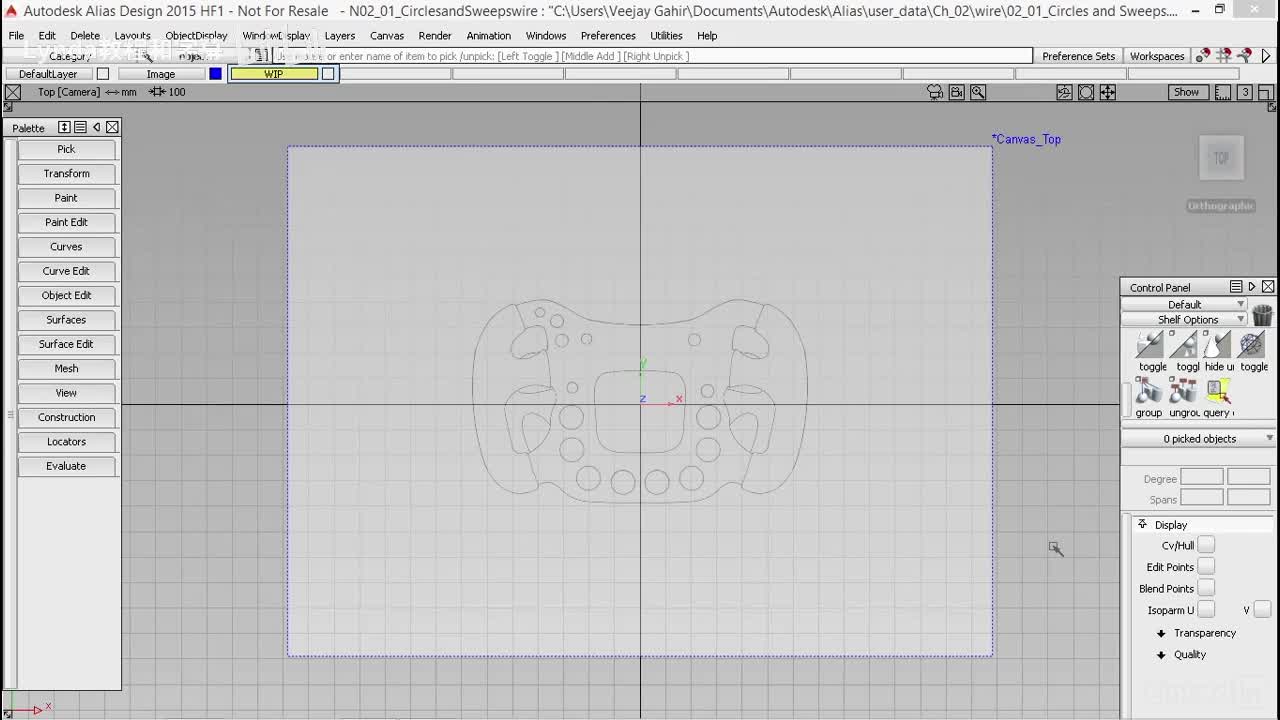Open the '0 picked objects' dropdown
Screen dimensions: 1280x720
point(1199,439)
